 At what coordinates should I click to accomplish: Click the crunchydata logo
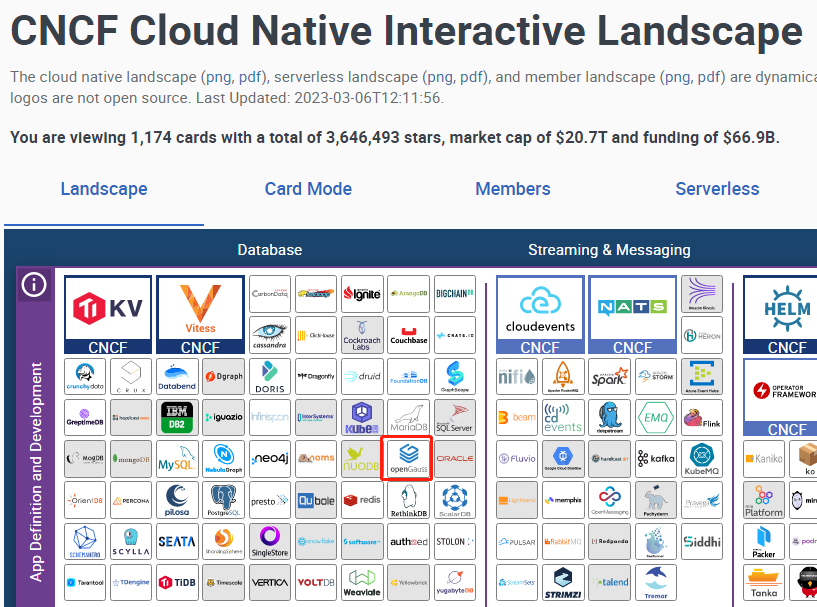pyautogui.click(x=85, y=376)
